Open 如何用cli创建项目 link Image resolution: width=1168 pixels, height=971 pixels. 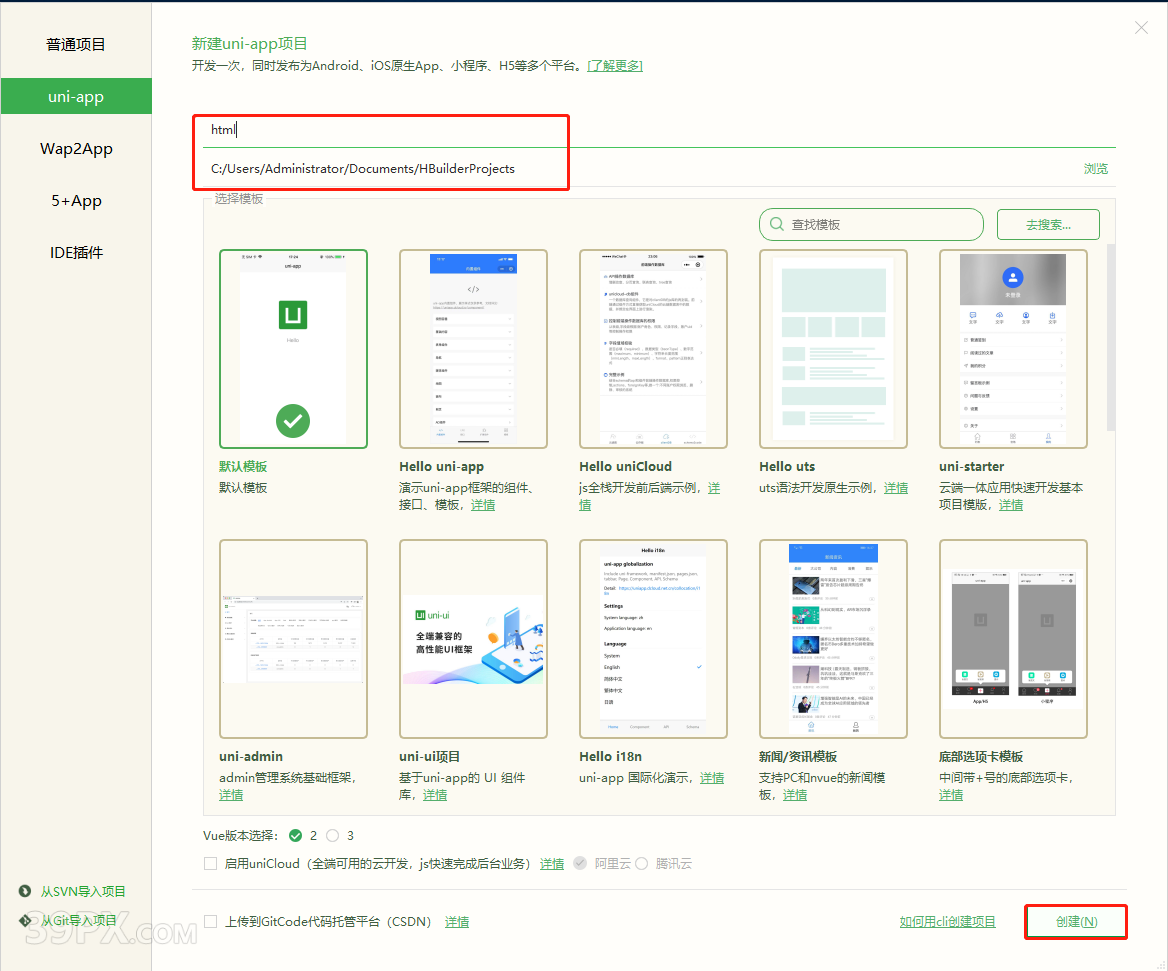tap(948, 922)
